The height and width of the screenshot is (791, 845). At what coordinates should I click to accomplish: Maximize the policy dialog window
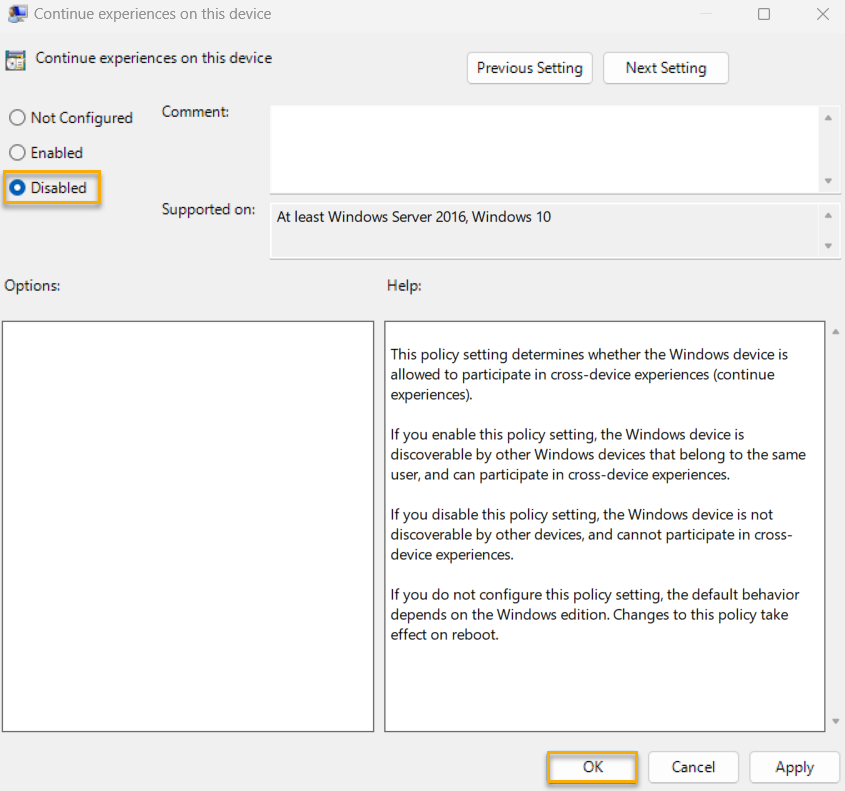(x=764, y=14)
